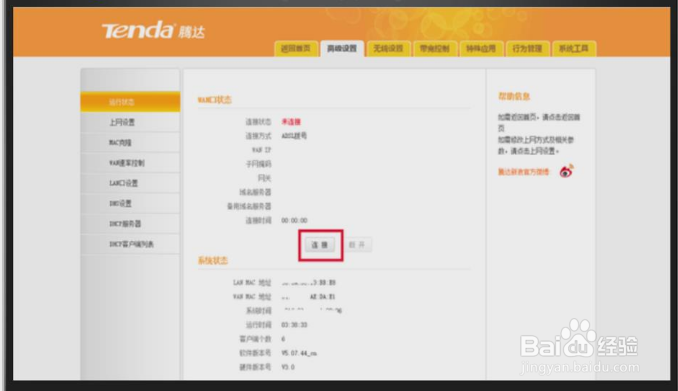
Task: Click the 子网掩码 label
Action: pos(259,164)
